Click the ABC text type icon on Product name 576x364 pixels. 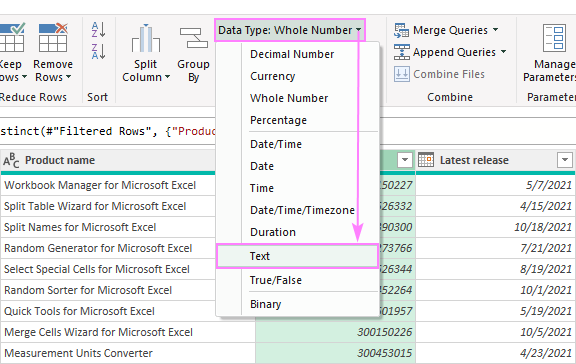coord(11,161)
